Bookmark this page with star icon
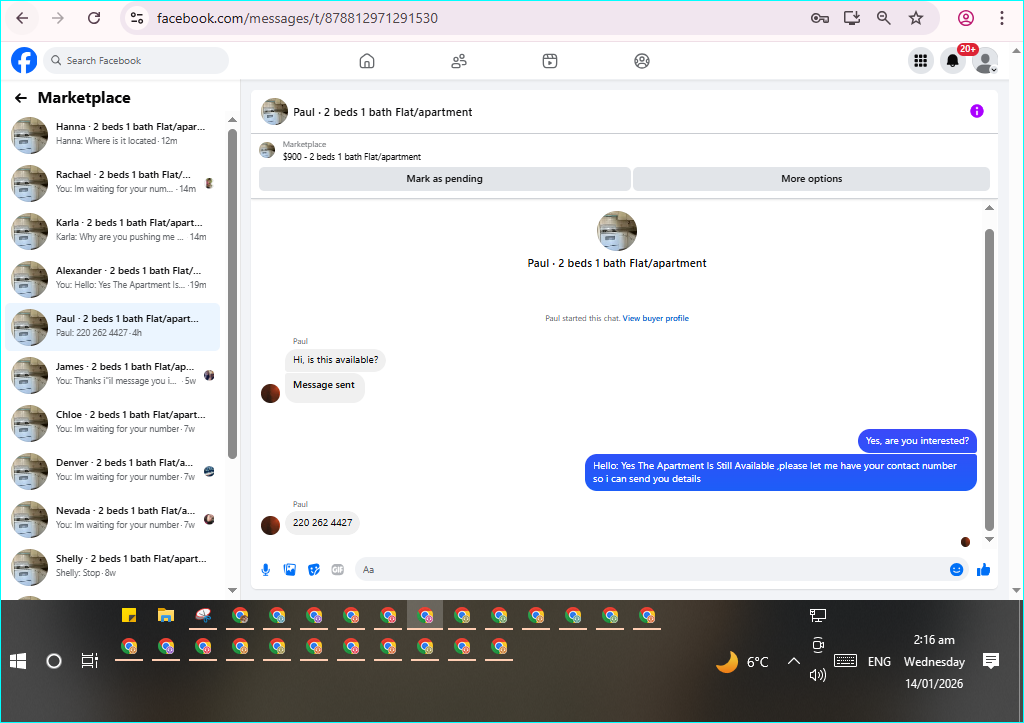 pos(916,18)
